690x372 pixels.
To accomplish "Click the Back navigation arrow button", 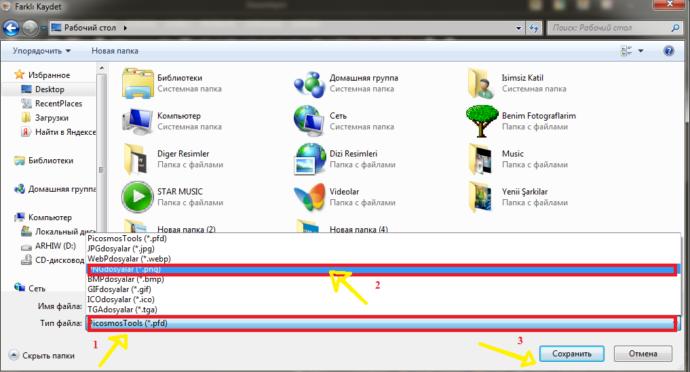I will tap(11, 28).
